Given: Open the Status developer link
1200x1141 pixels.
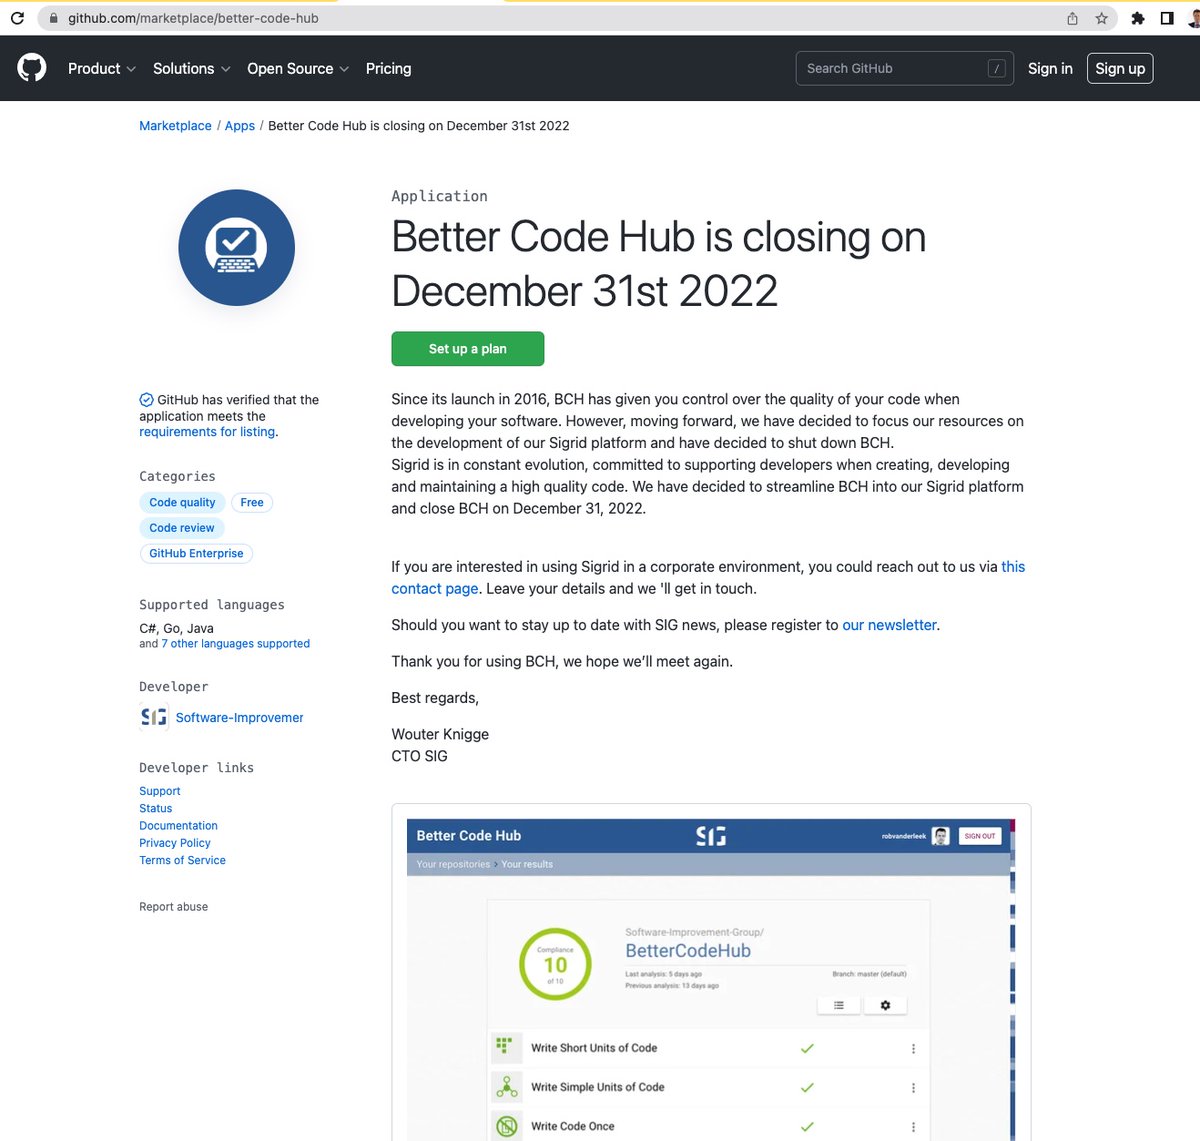Looking at the screenshot, I should pos(156,808).
